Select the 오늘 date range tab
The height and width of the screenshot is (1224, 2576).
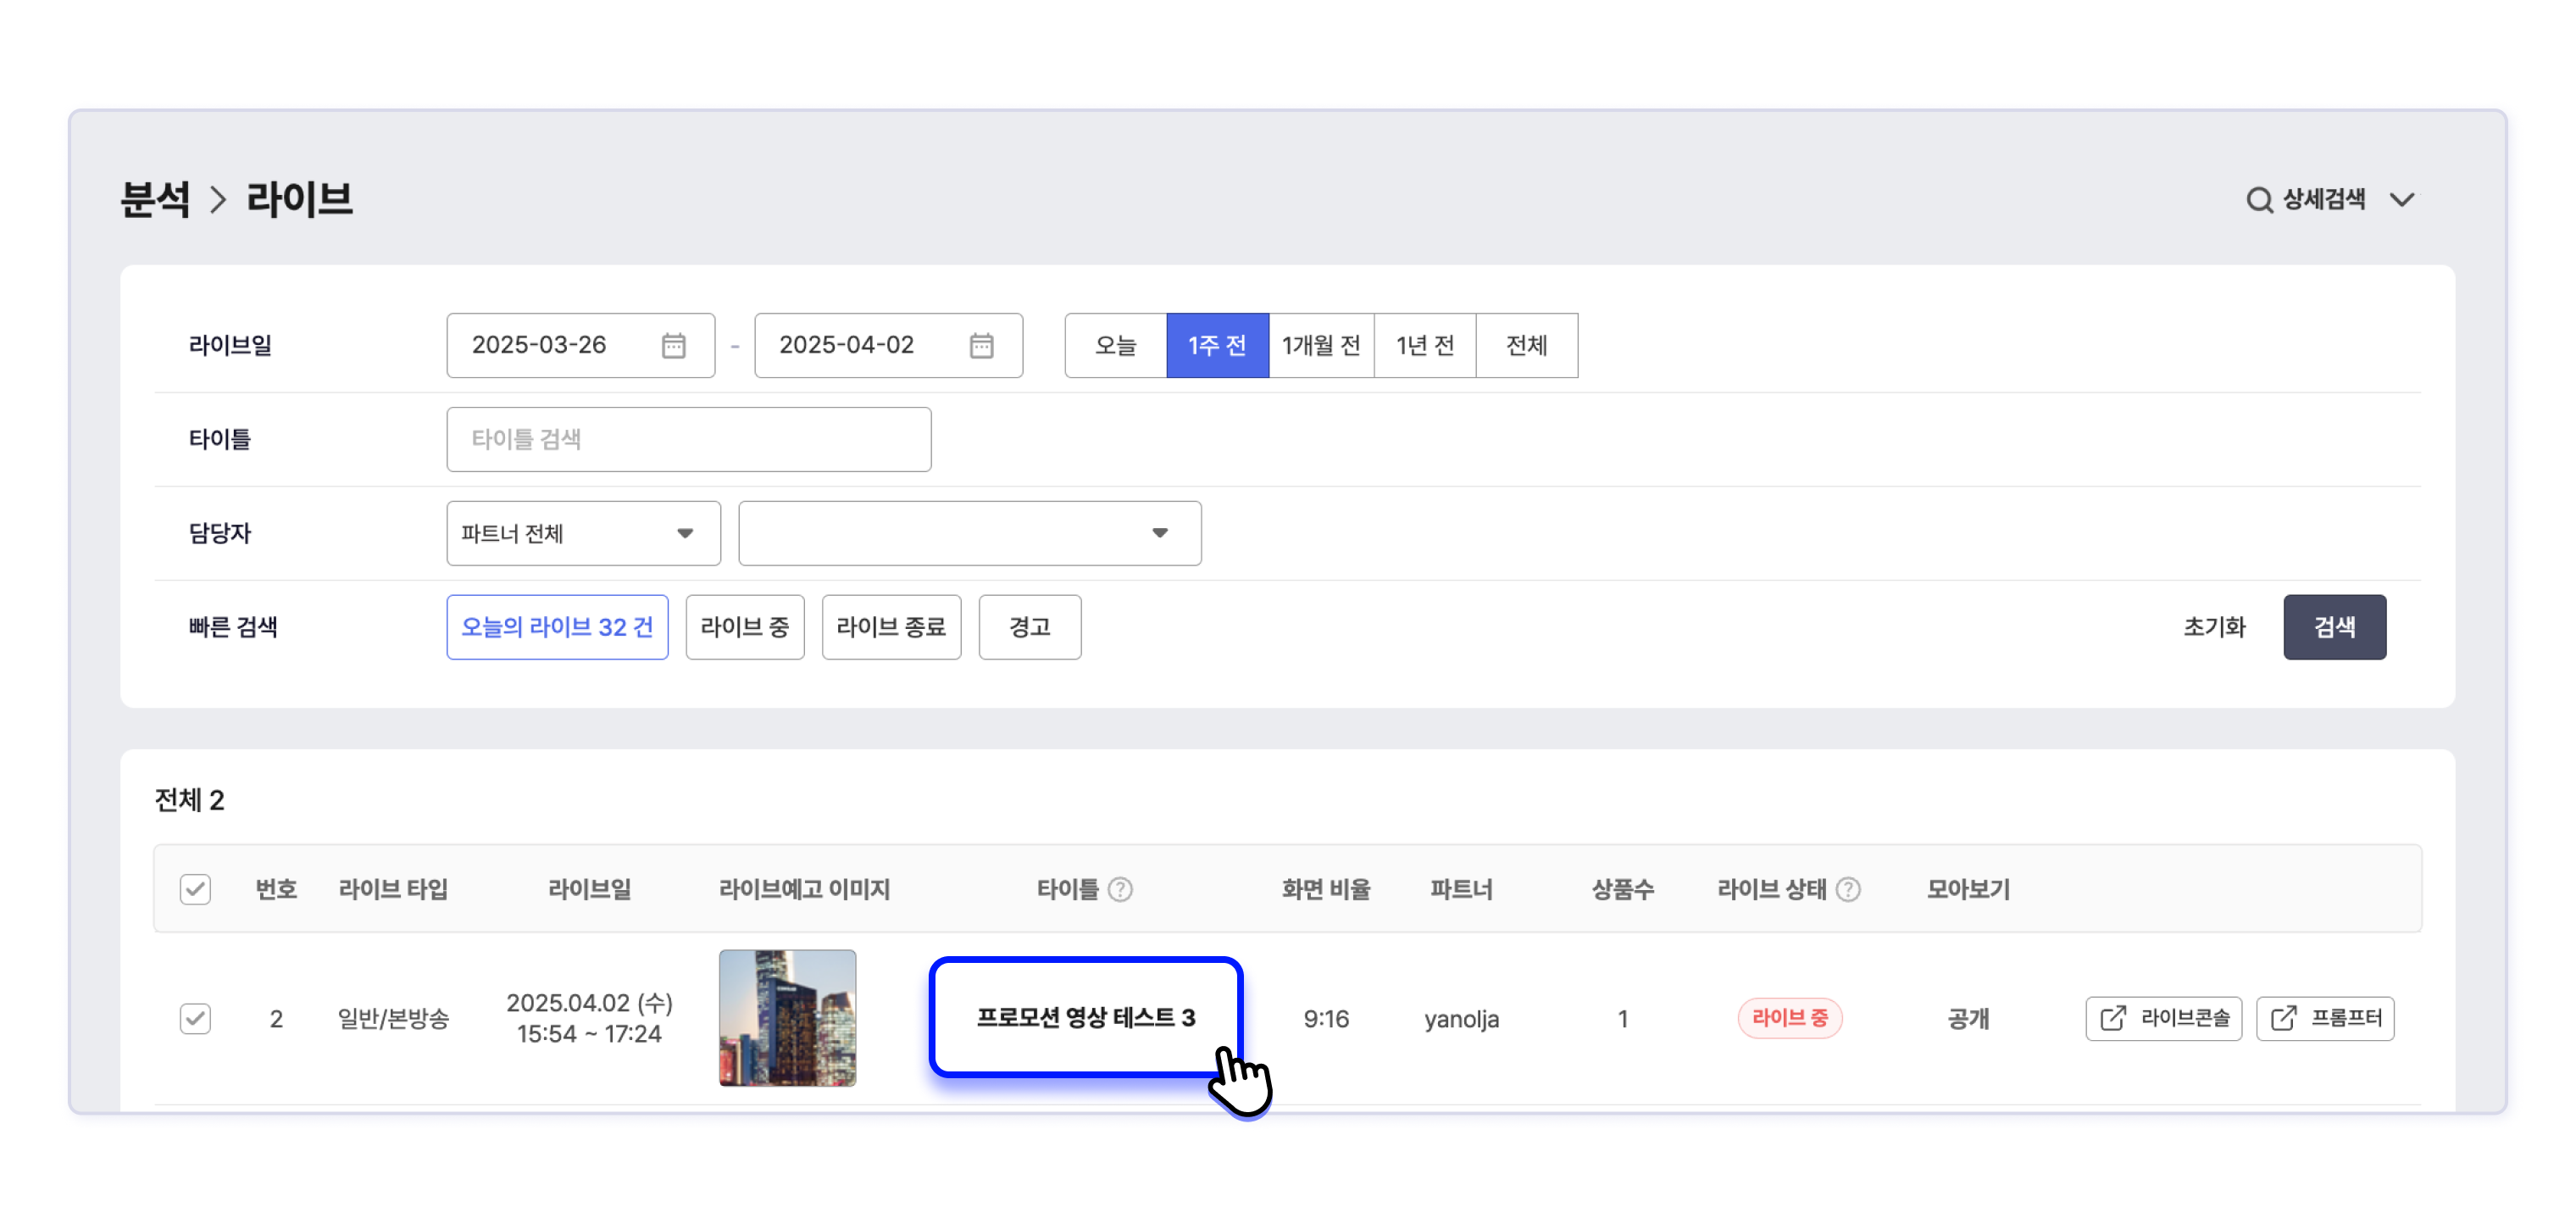tap(1115, 345)
